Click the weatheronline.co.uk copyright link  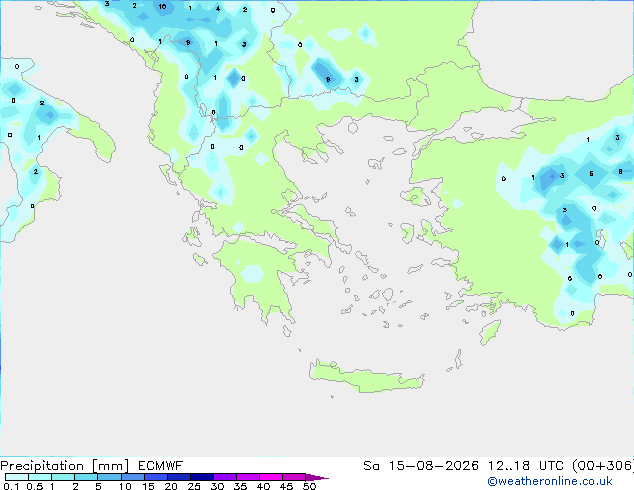coord(550,481)
